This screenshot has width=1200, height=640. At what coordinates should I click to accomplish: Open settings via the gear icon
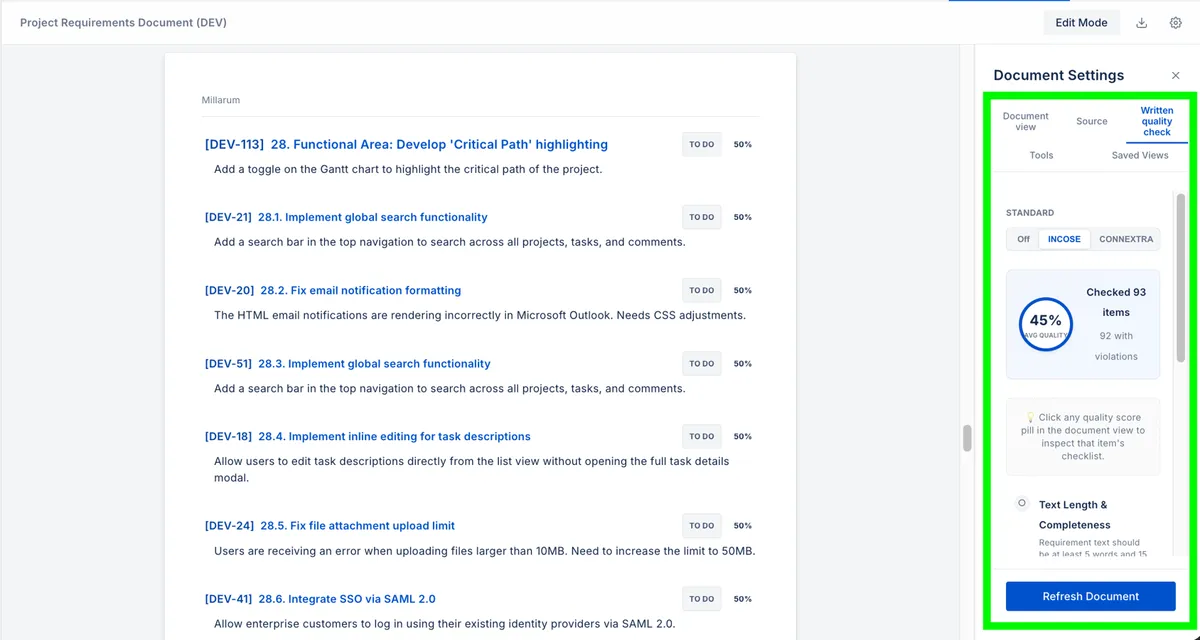(1176, 23)
